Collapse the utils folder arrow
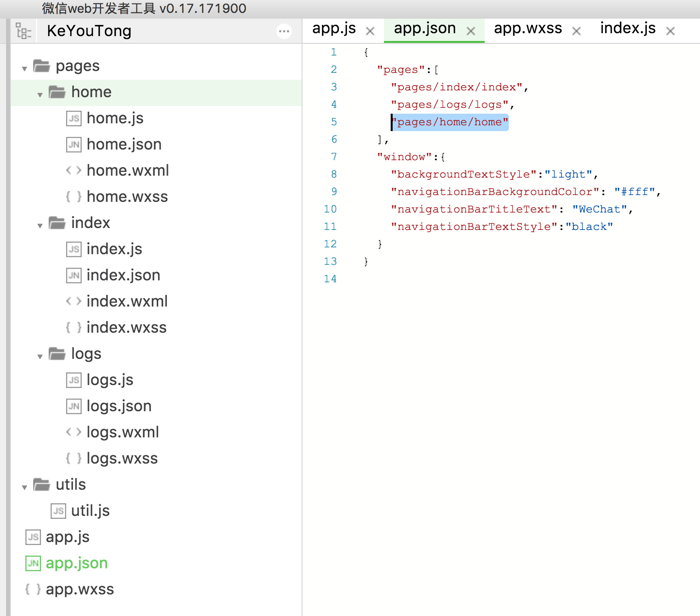Viewport: 700px width, 616px height. point(25,486)
